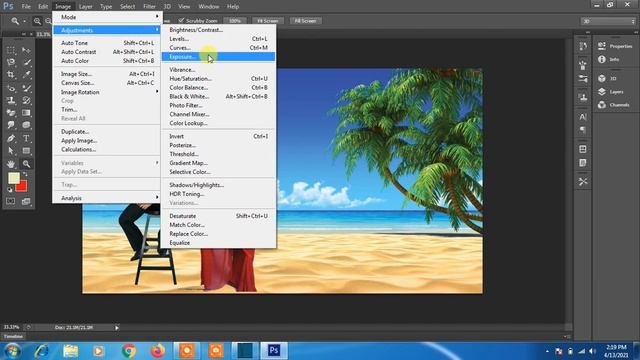Select the Horizontal Type tool
This screenshot has width=640, height=360.
[26, 138]
